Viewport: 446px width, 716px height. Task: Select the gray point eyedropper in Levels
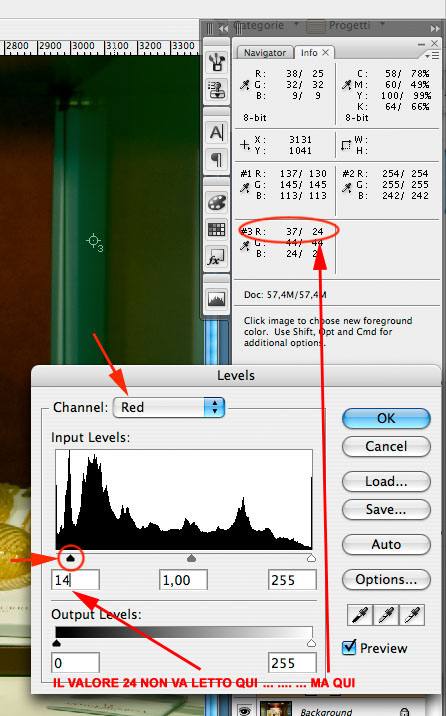386,615
